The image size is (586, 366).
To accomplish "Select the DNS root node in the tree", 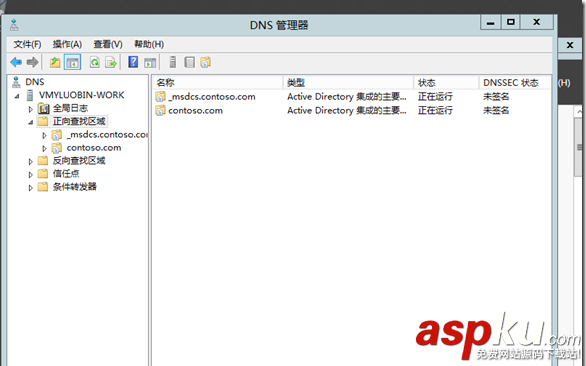I will point(34,82).
